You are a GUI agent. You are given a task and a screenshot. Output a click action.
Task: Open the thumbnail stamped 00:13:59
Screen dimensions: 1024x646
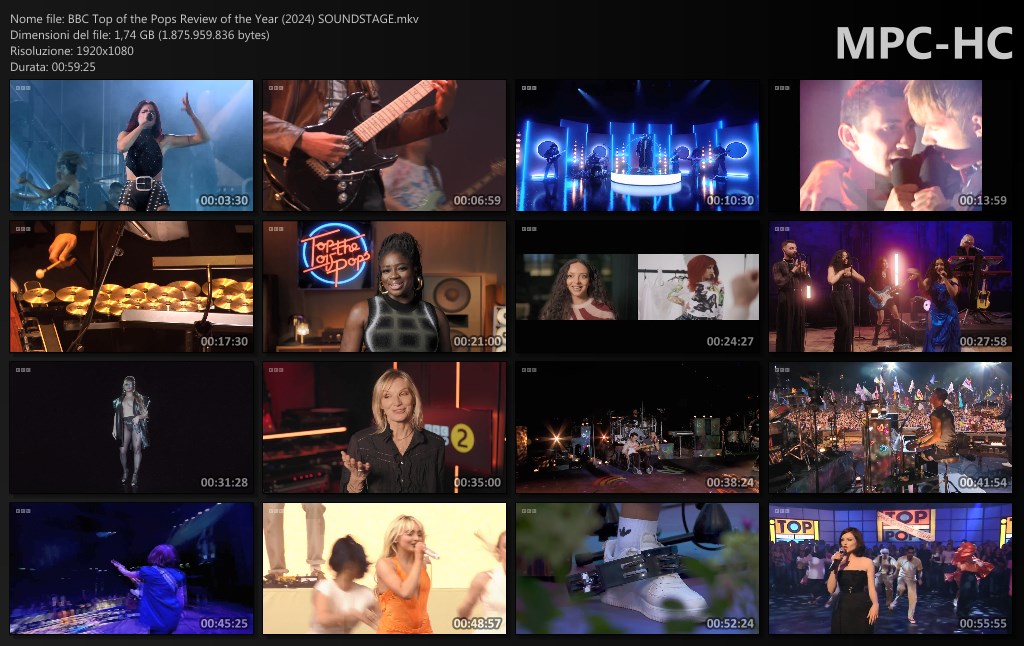tap(890, 146)
